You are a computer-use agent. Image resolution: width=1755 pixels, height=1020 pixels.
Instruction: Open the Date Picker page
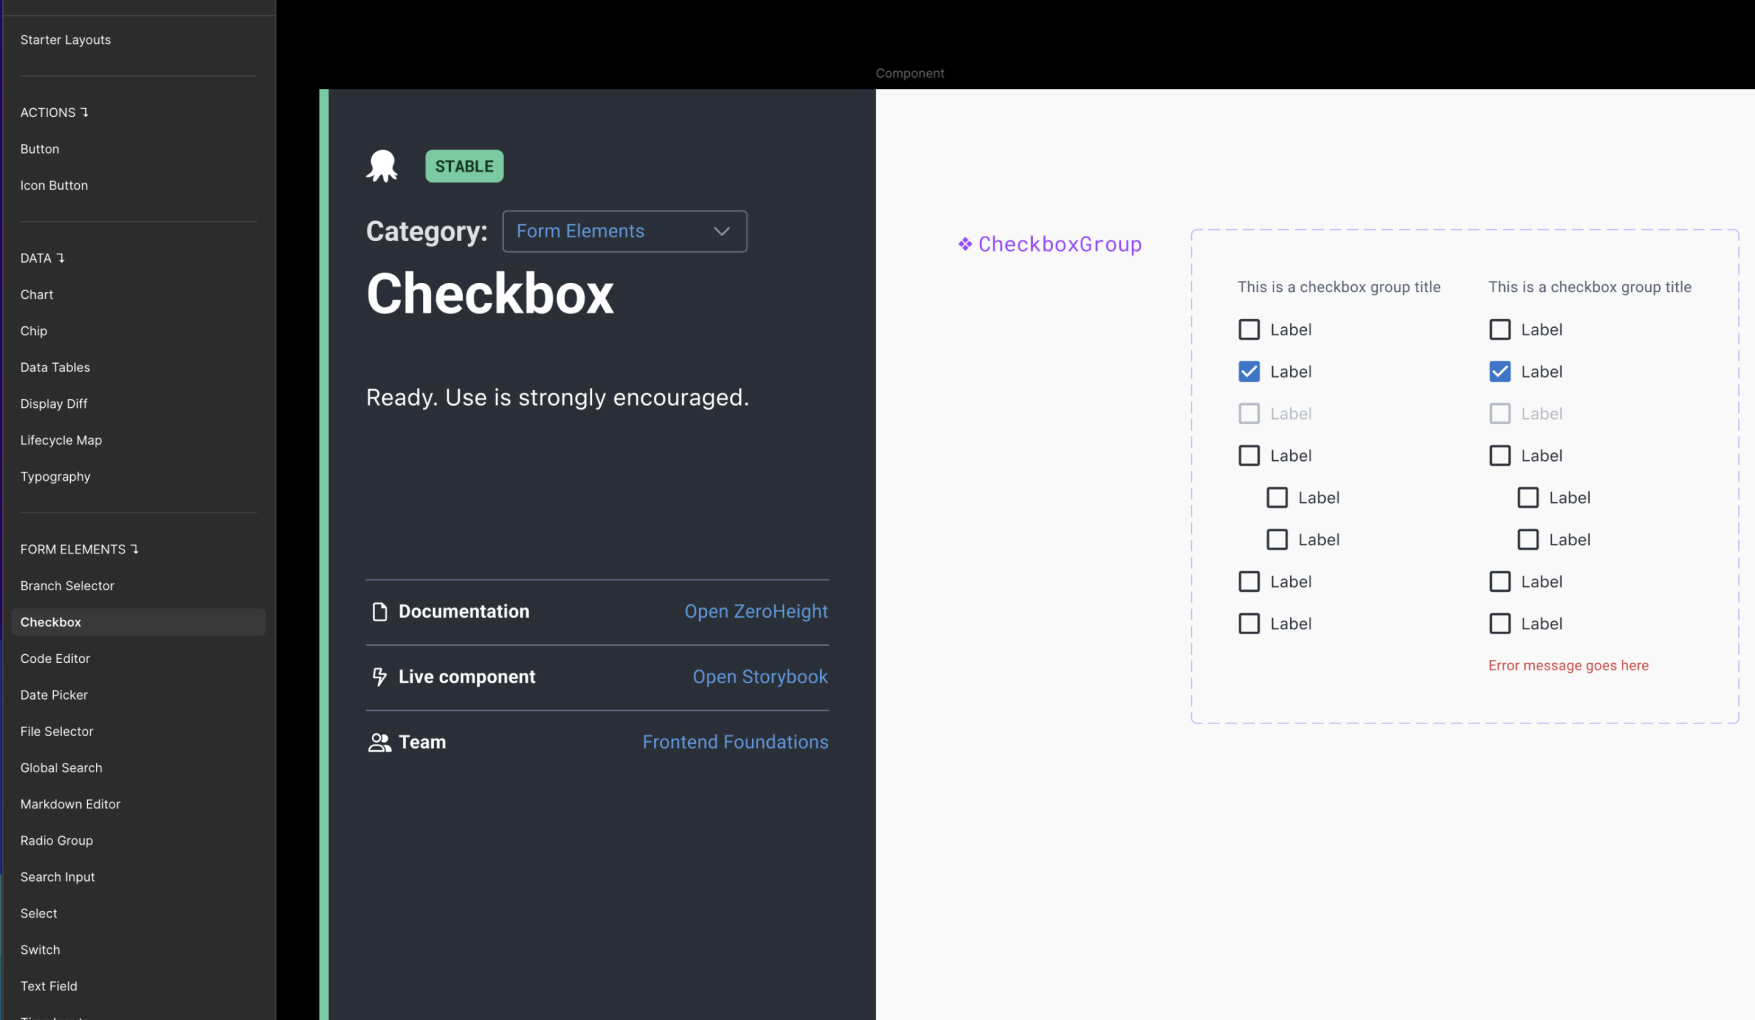(54, 695)
